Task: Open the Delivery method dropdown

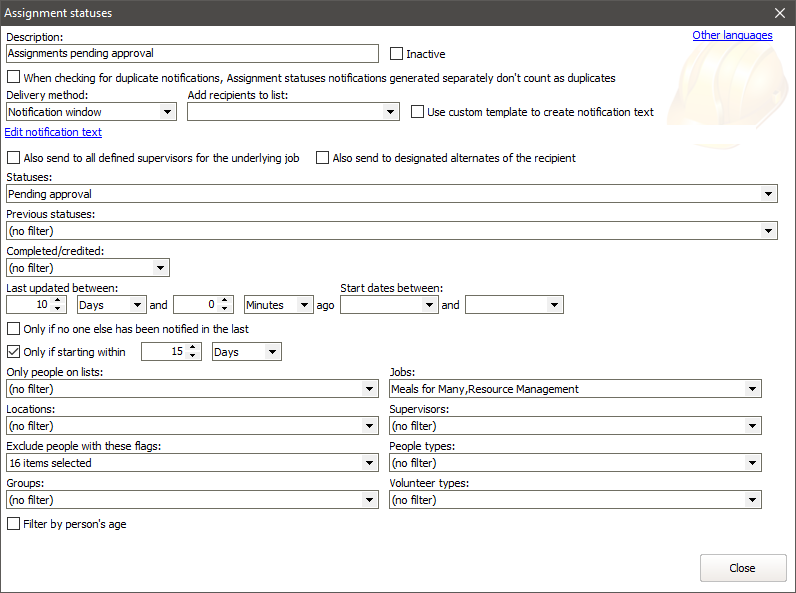Action: click(x=167, y=112)
